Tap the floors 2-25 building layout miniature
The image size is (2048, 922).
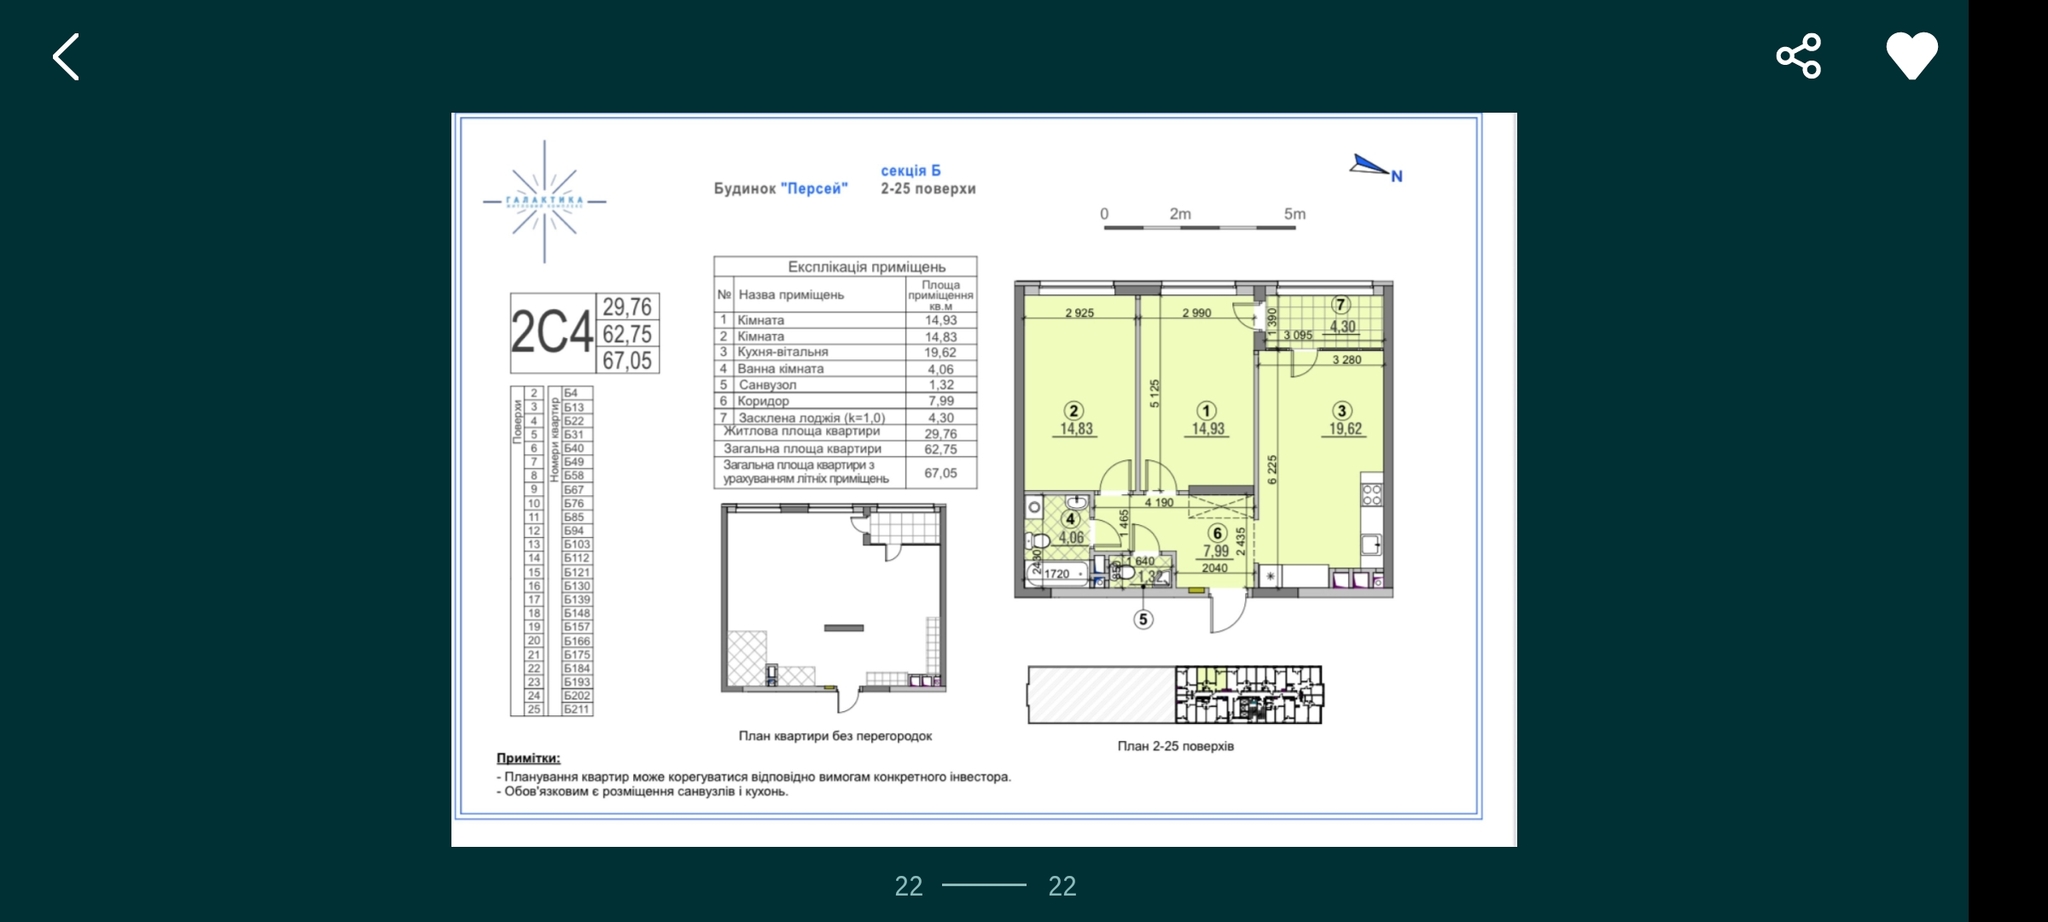[1175, 694]
